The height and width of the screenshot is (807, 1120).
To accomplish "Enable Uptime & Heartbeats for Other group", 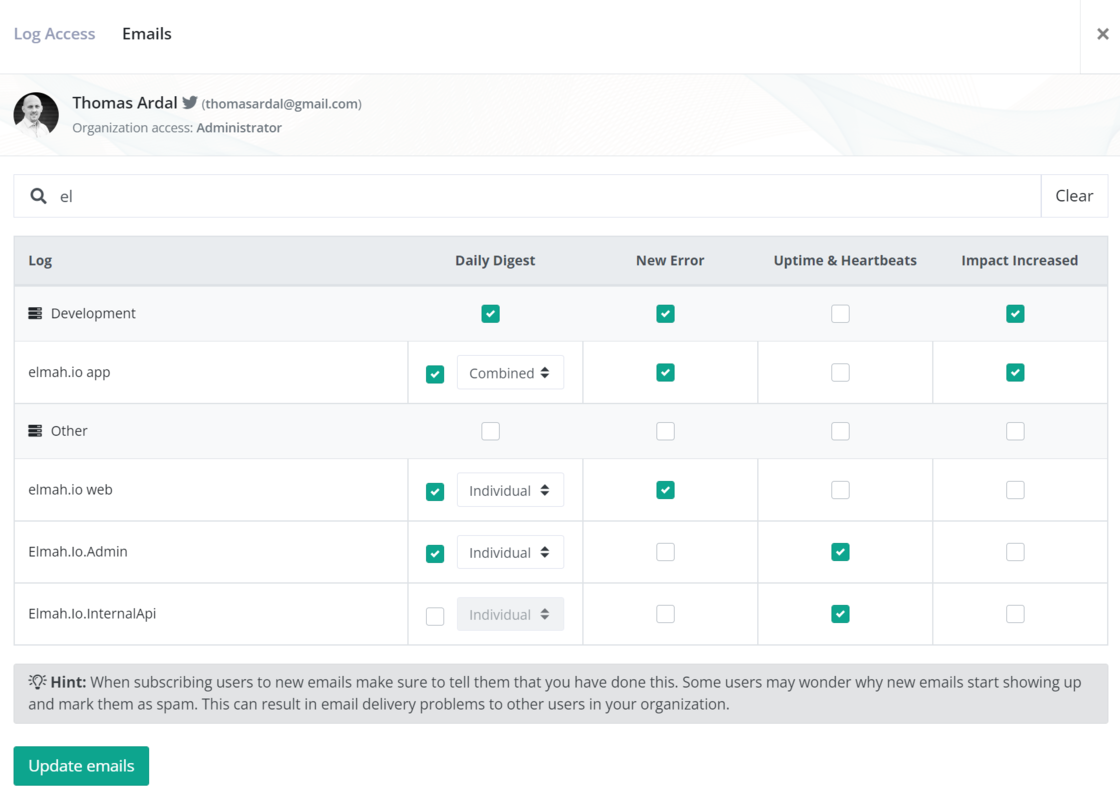I will (x=840, y=431).
